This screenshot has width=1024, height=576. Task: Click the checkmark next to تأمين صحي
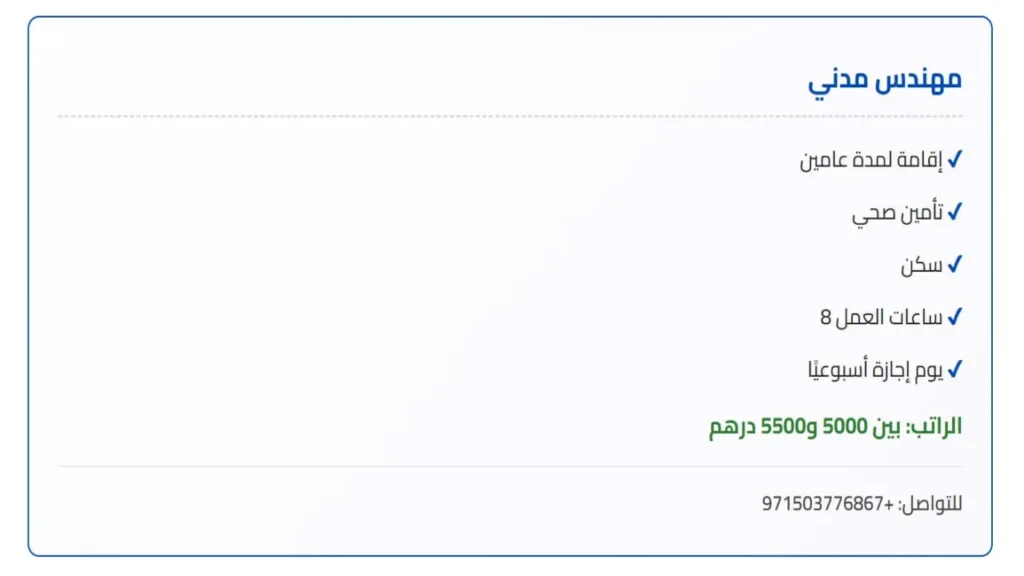pyautogui.click(x=955, y=212)
